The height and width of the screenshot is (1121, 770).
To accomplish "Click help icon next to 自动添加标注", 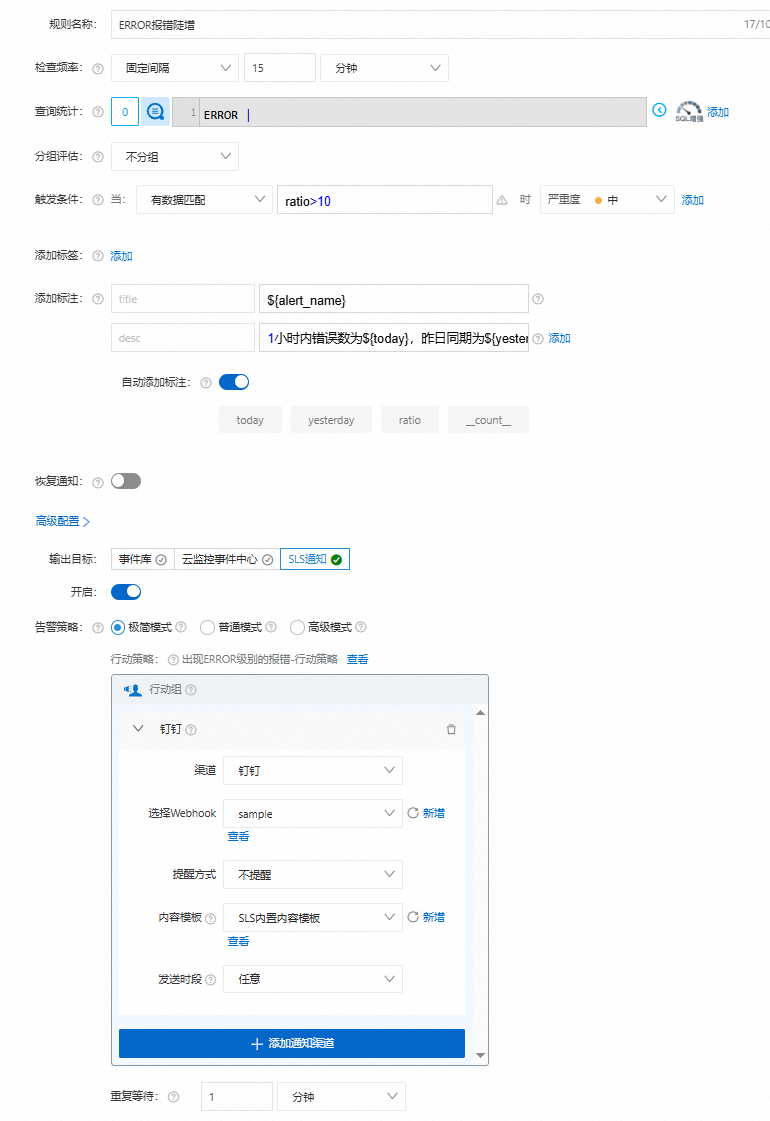I will click(x=206, y=382).
